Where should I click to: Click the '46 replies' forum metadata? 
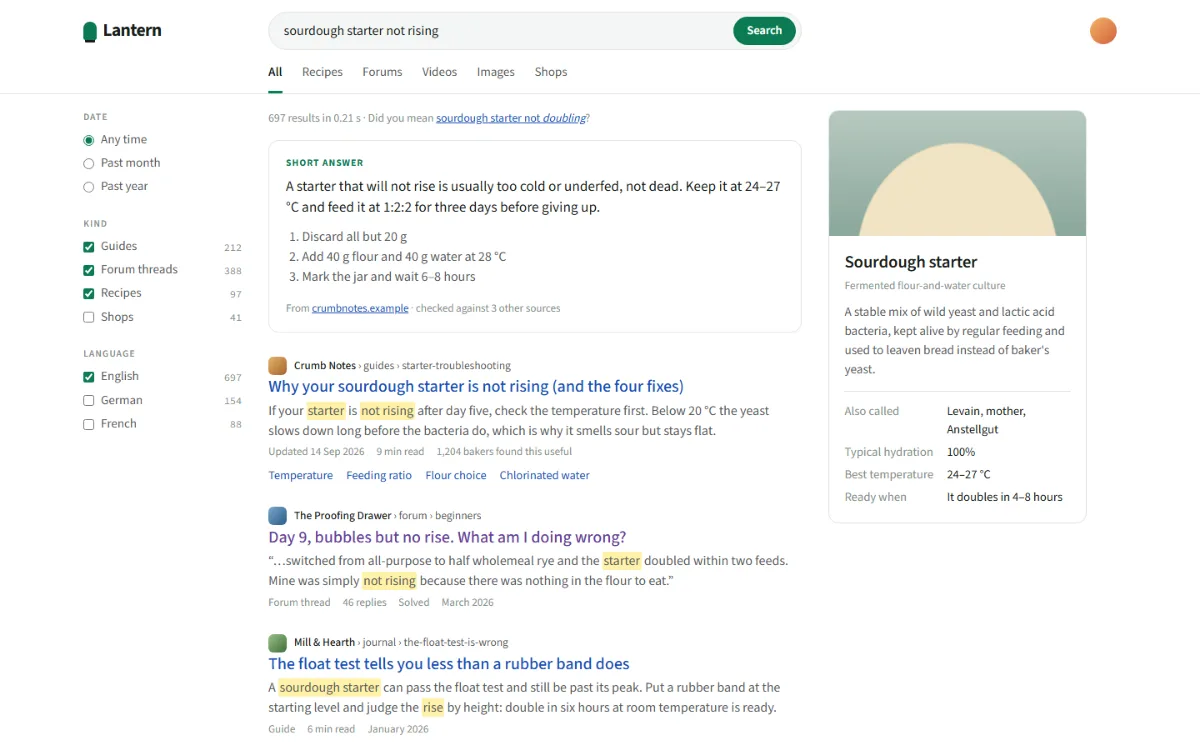tap(364, 603)
